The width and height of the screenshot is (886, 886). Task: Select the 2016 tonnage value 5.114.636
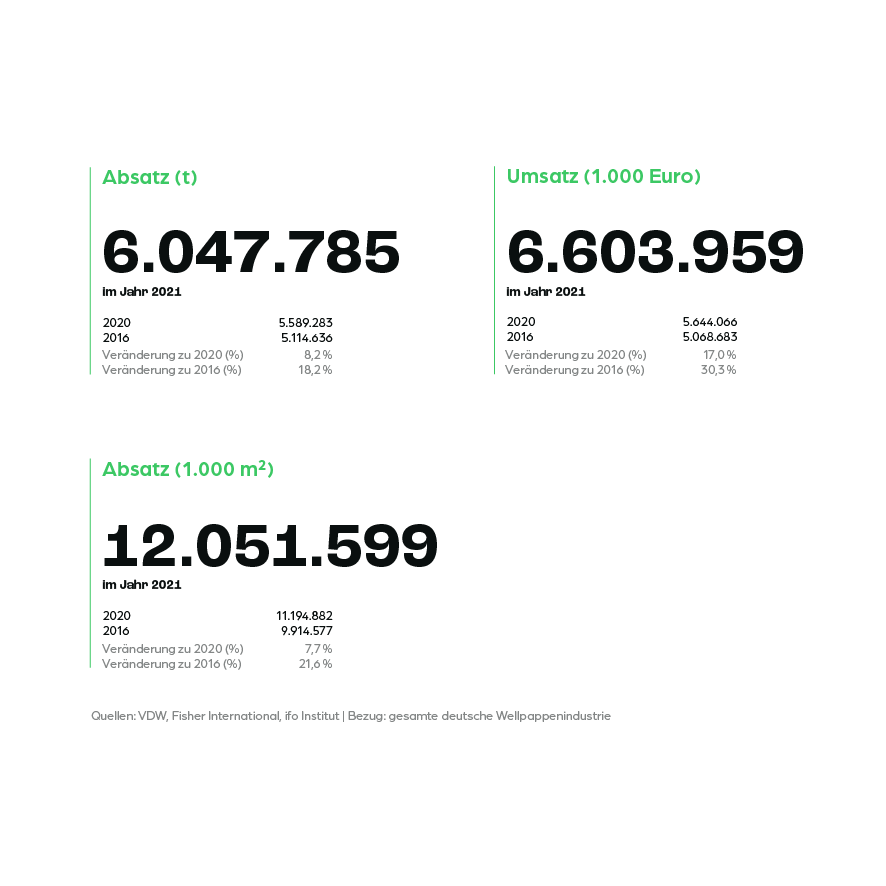307,338
